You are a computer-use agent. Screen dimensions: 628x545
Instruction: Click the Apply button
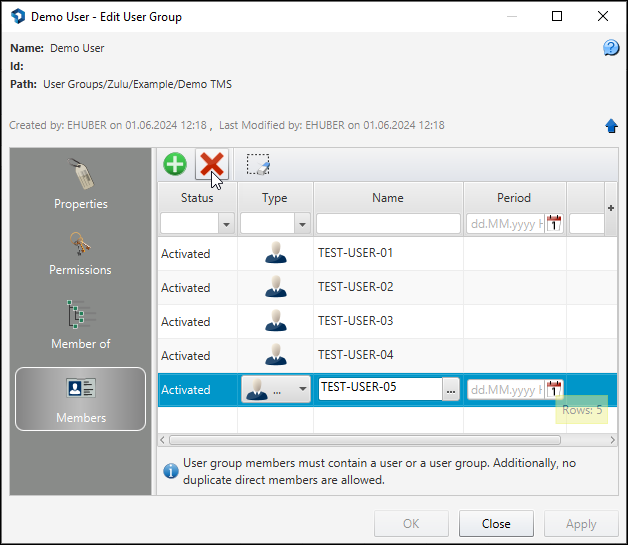pyautogui.click(x=581, y=524)
